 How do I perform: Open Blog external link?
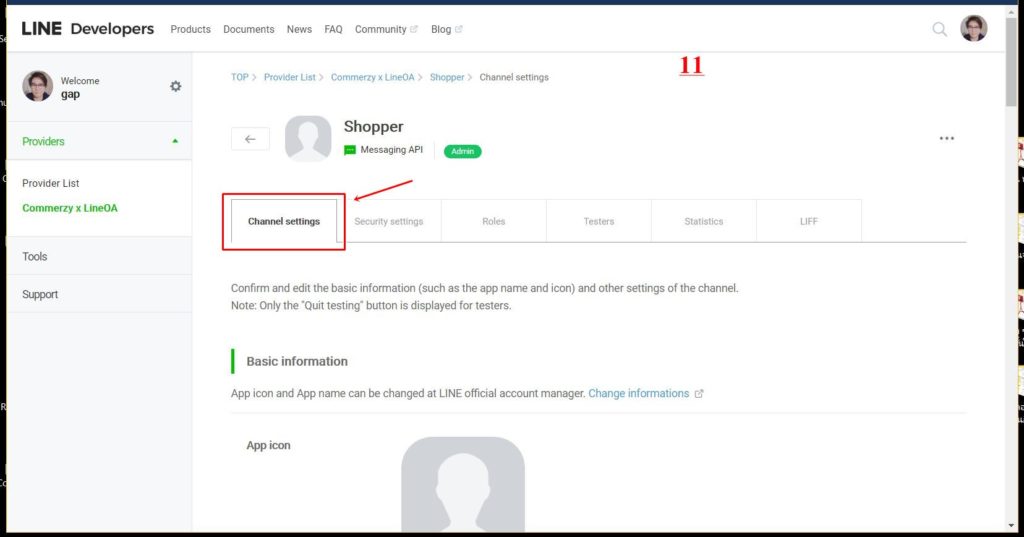(x=447, y=29)
